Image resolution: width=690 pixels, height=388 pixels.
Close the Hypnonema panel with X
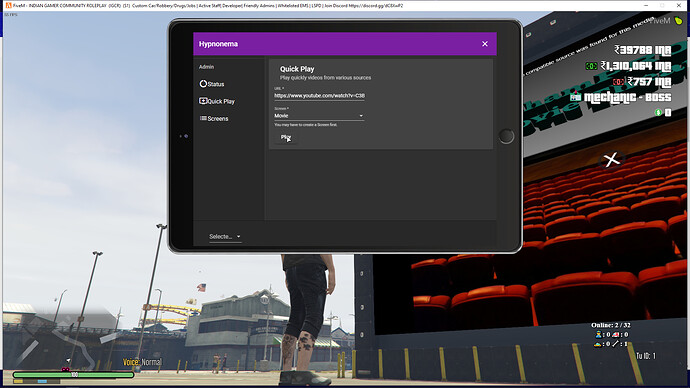(x=484, y=44)
